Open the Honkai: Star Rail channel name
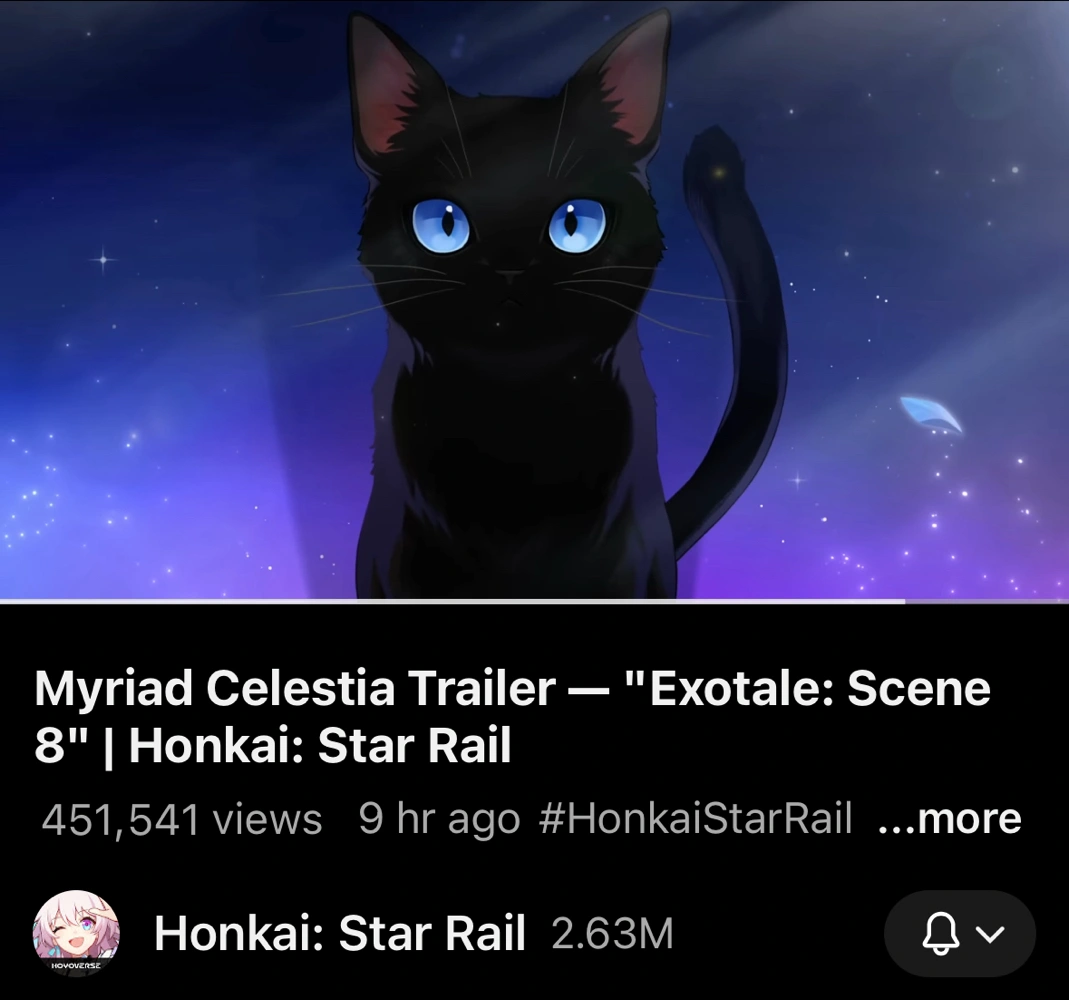Viewport: 1069px width, 1000px height. (x=340, y=933)
